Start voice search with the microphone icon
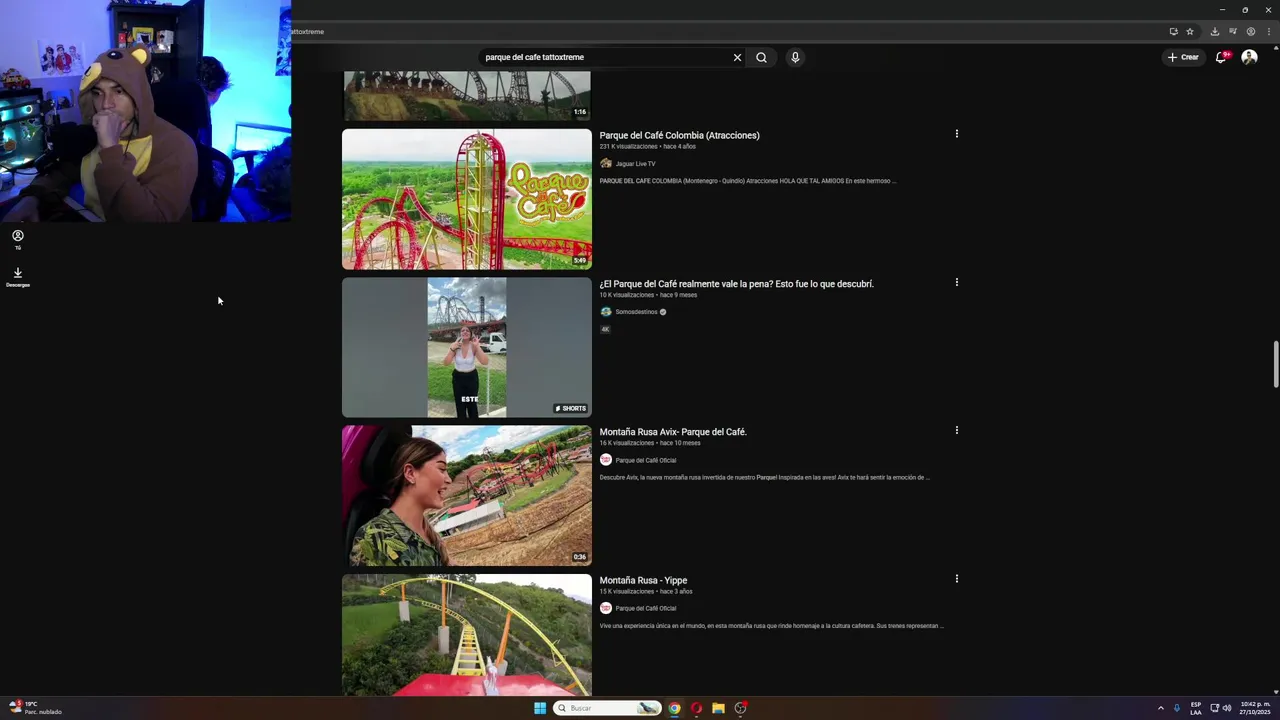This screenshot has height=720, width=1280. (x=795, y=57)
